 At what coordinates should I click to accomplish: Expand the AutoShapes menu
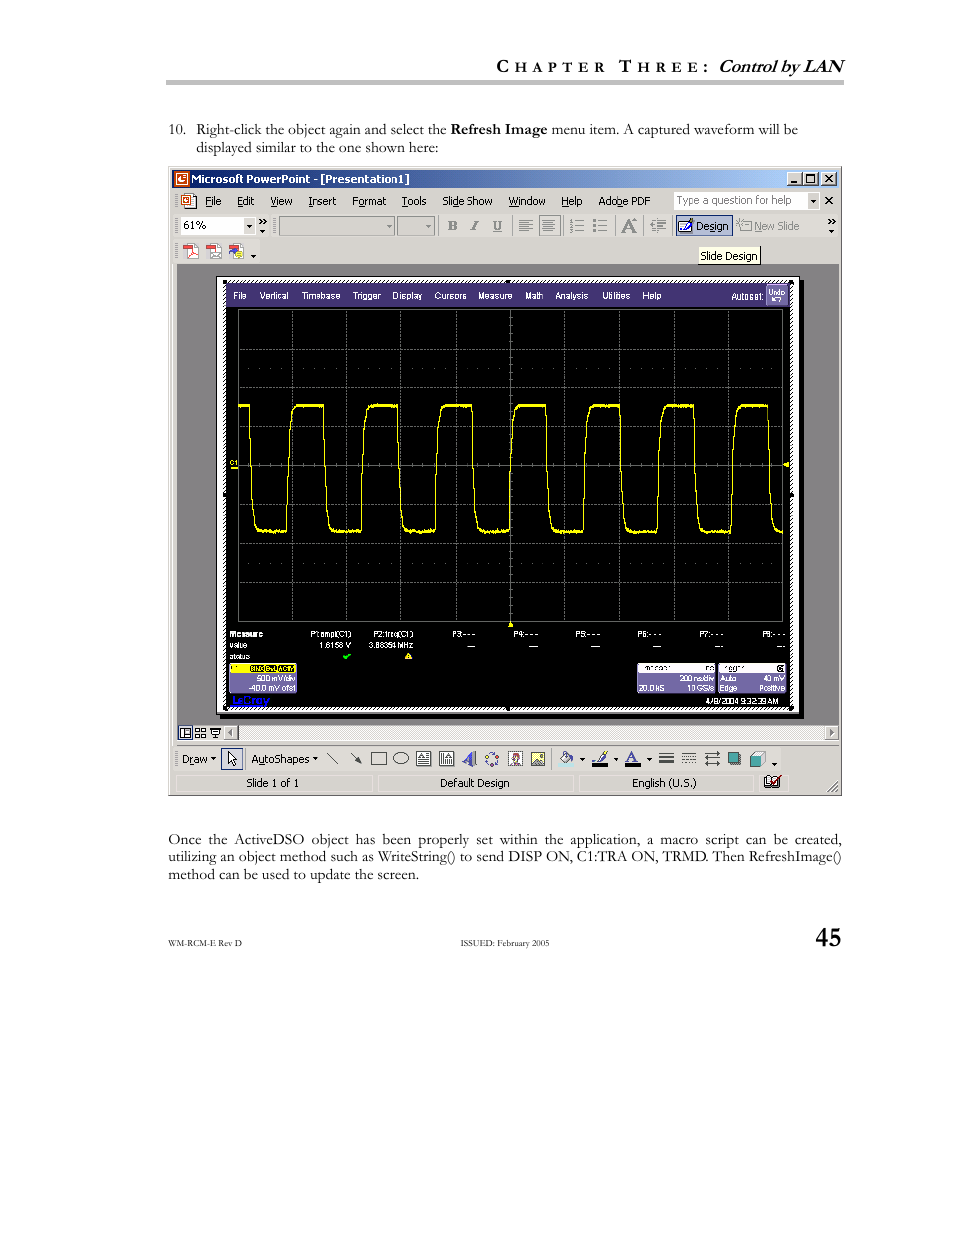(284, 759)
